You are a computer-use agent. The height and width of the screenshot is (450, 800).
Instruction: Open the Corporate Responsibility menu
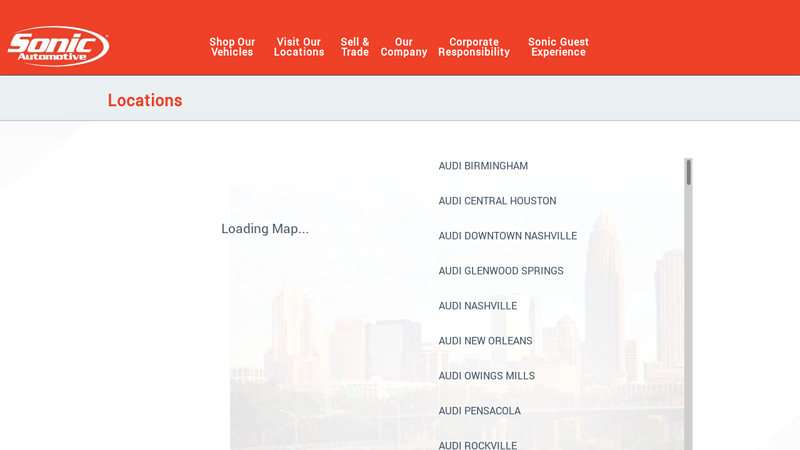474,47
